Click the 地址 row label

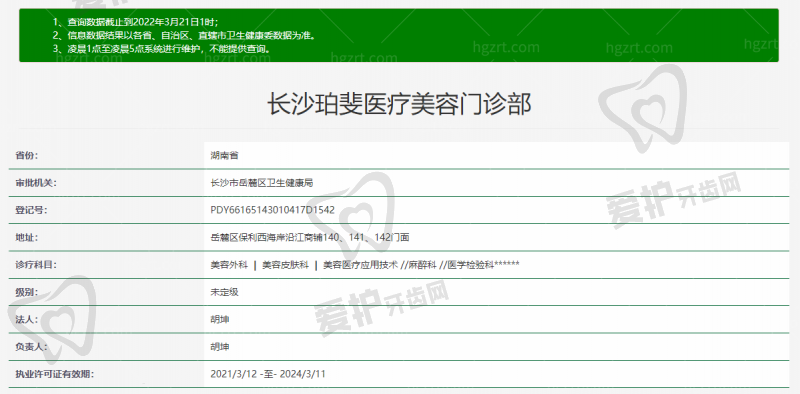(27, 237)
